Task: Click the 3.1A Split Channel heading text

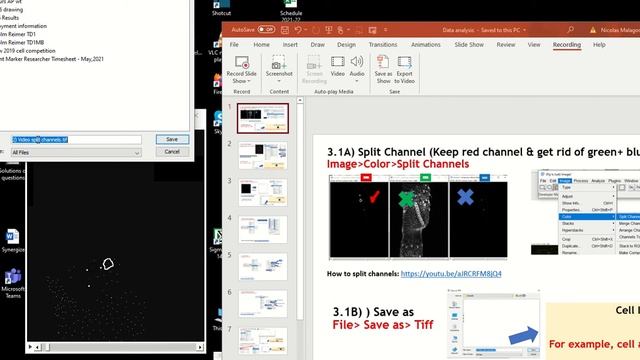Action: pos(483,152)
